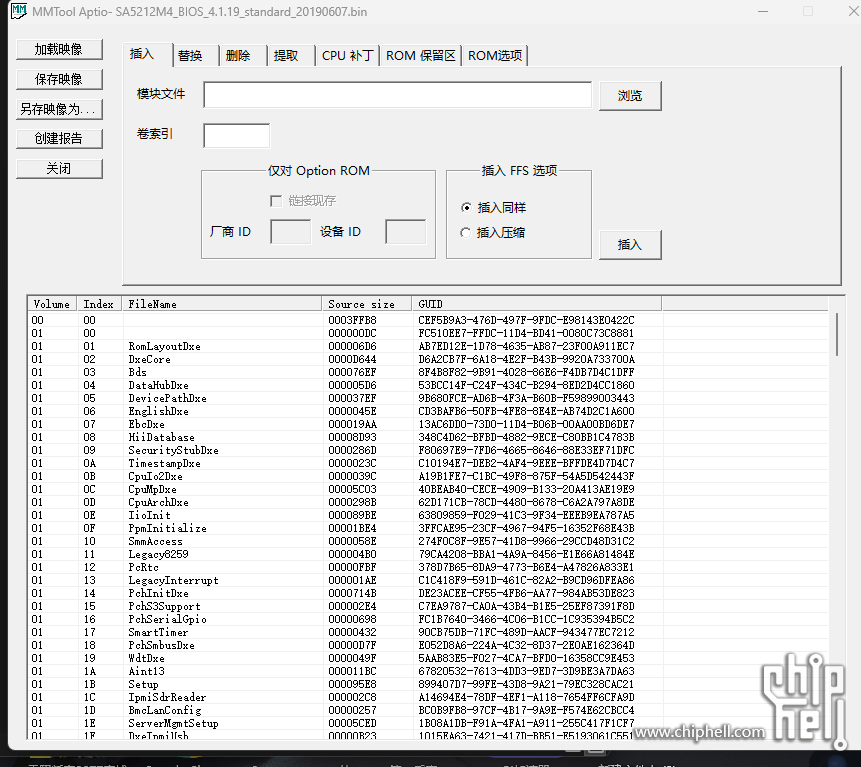Open the 删除 tab

(238, 56)
